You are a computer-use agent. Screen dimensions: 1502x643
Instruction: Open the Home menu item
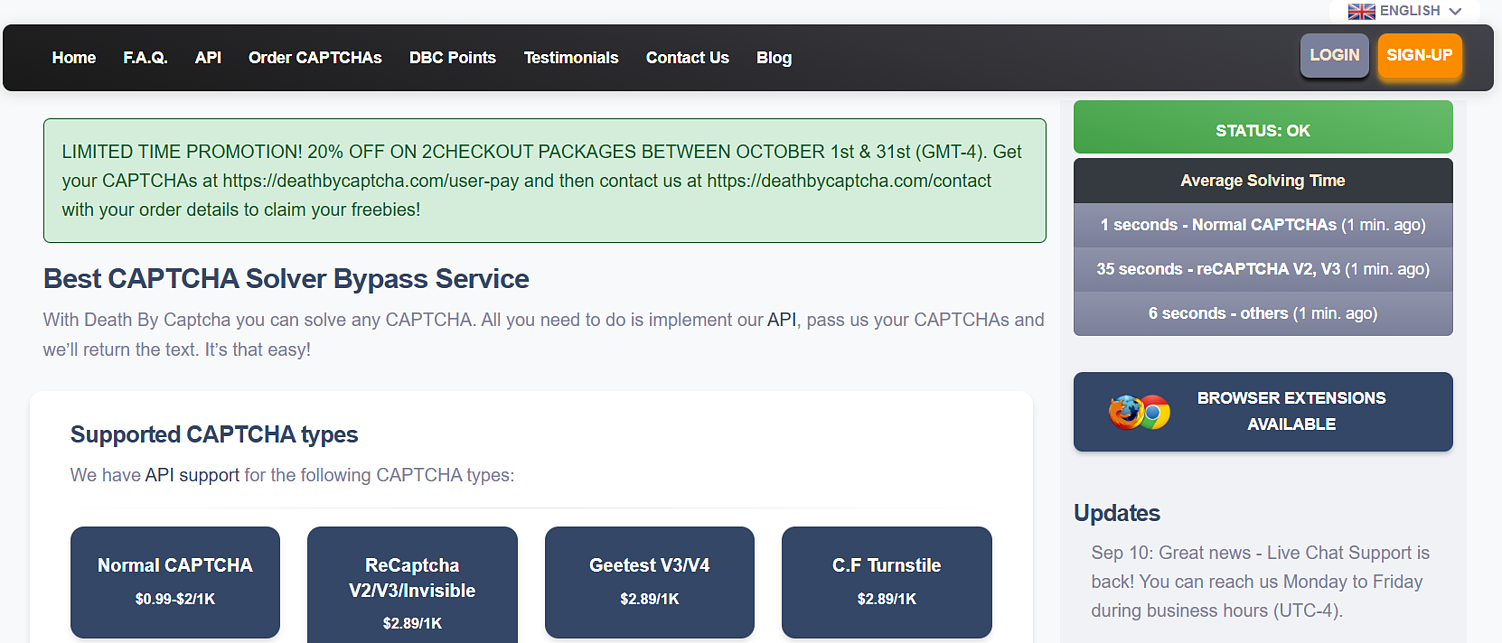coord(74,58)
